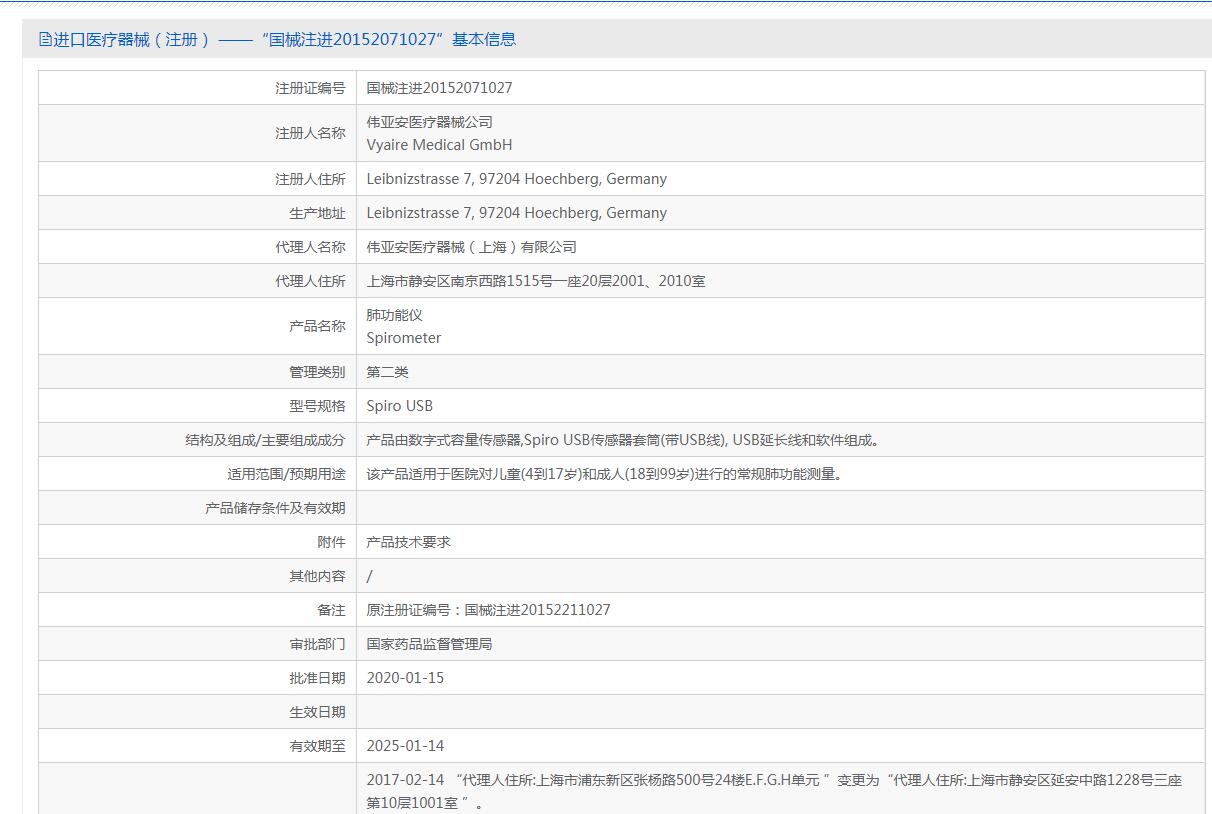The height and width of the screenshot is (814, 1212).
Task: Select the 第二类 management category value
Action: (x=387, y=372)
